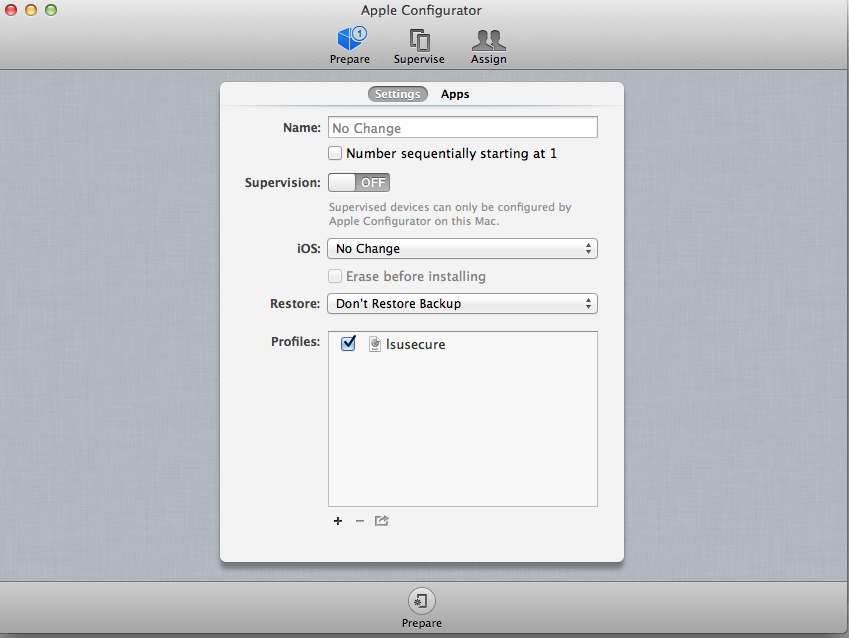Select the Settings tab
The height and width of the screenshot is (638, 849).
point(397,94)
